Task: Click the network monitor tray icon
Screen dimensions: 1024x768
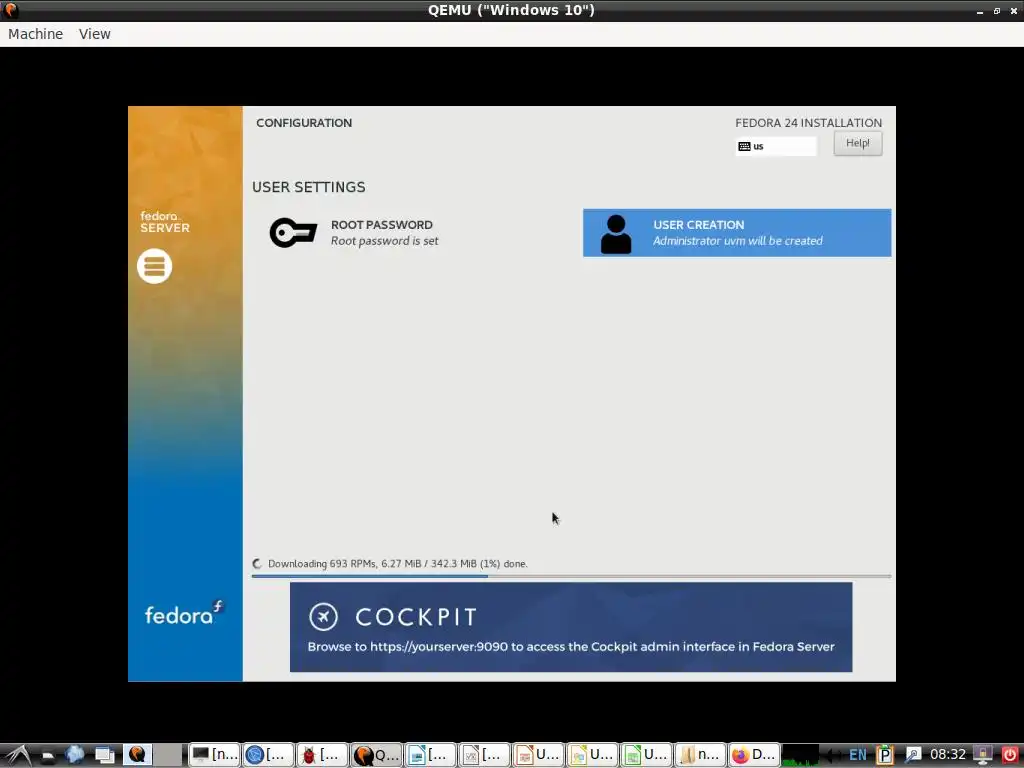Action: [x=982, y=756]
